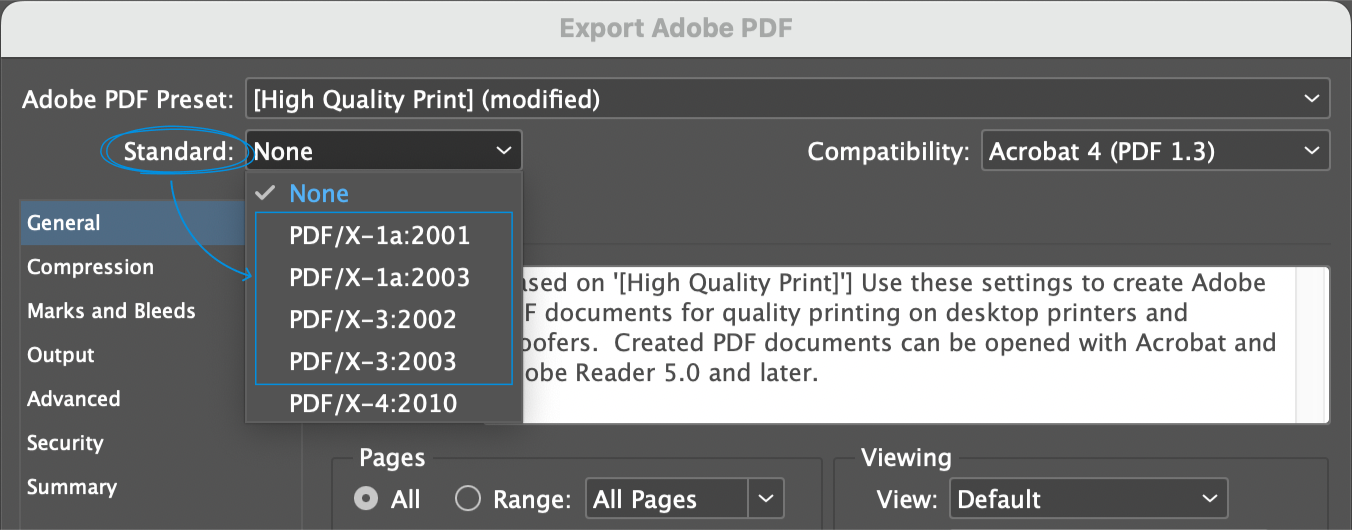Open the Adobe PDF Preset dropdown

pos(786,99)
